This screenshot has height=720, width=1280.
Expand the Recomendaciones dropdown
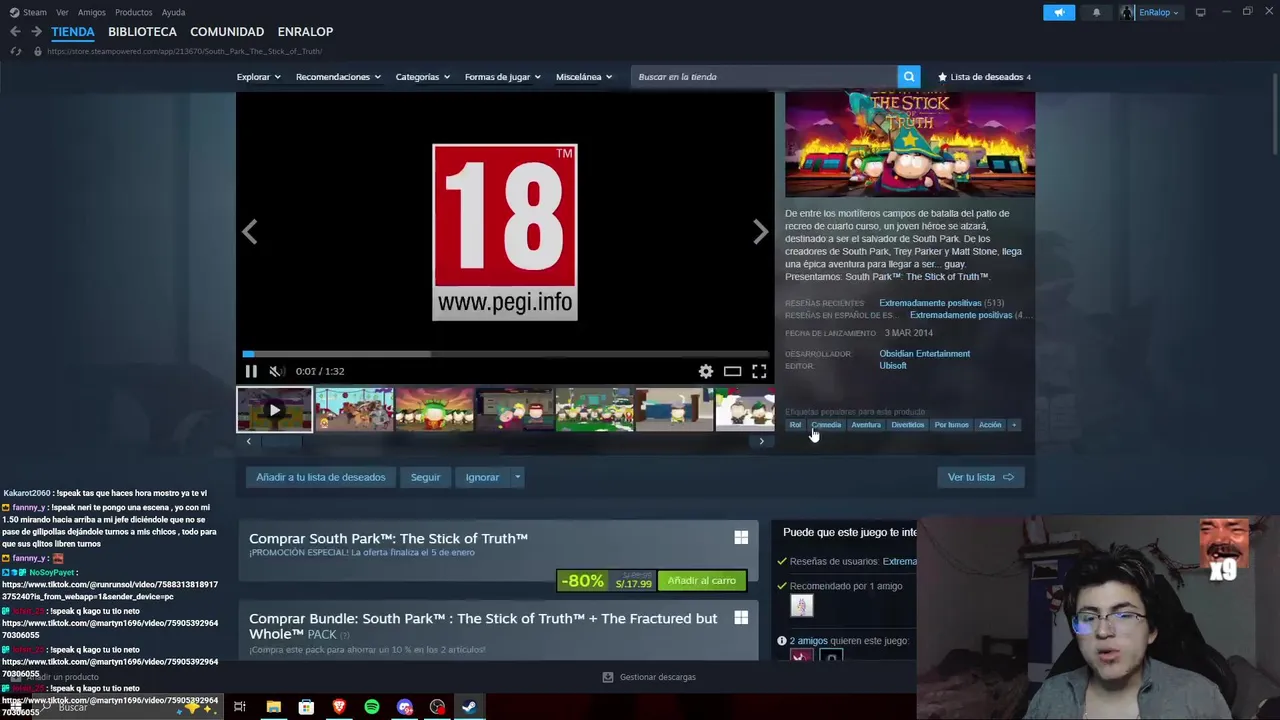(x=338, y=77)
